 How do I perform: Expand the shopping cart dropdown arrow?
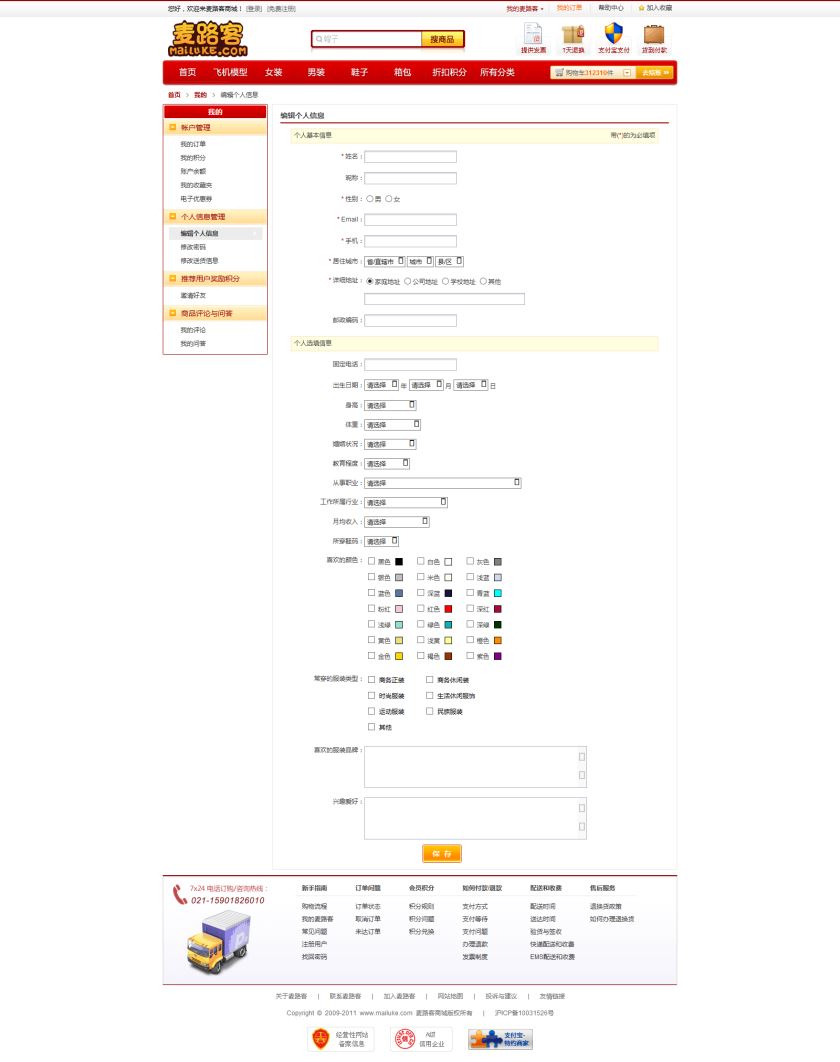coord(627,72)
